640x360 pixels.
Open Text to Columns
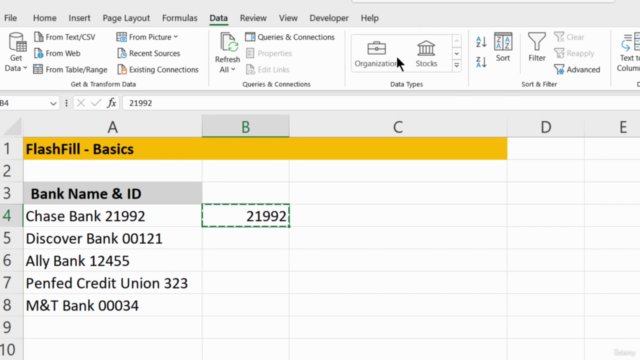(629, 52)
